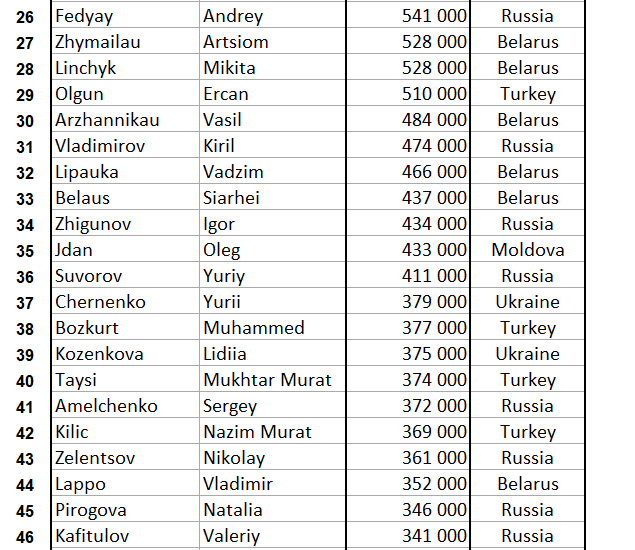Select the Zhigunov cell
This screenshot has height=550, width=635.
tap(93, 224)
